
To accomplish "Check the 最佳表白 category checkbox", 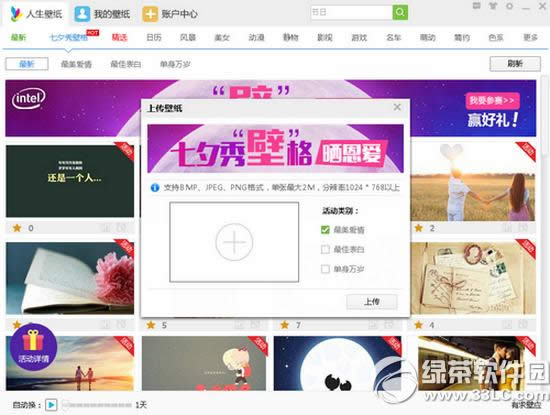I will click(325, 249).
